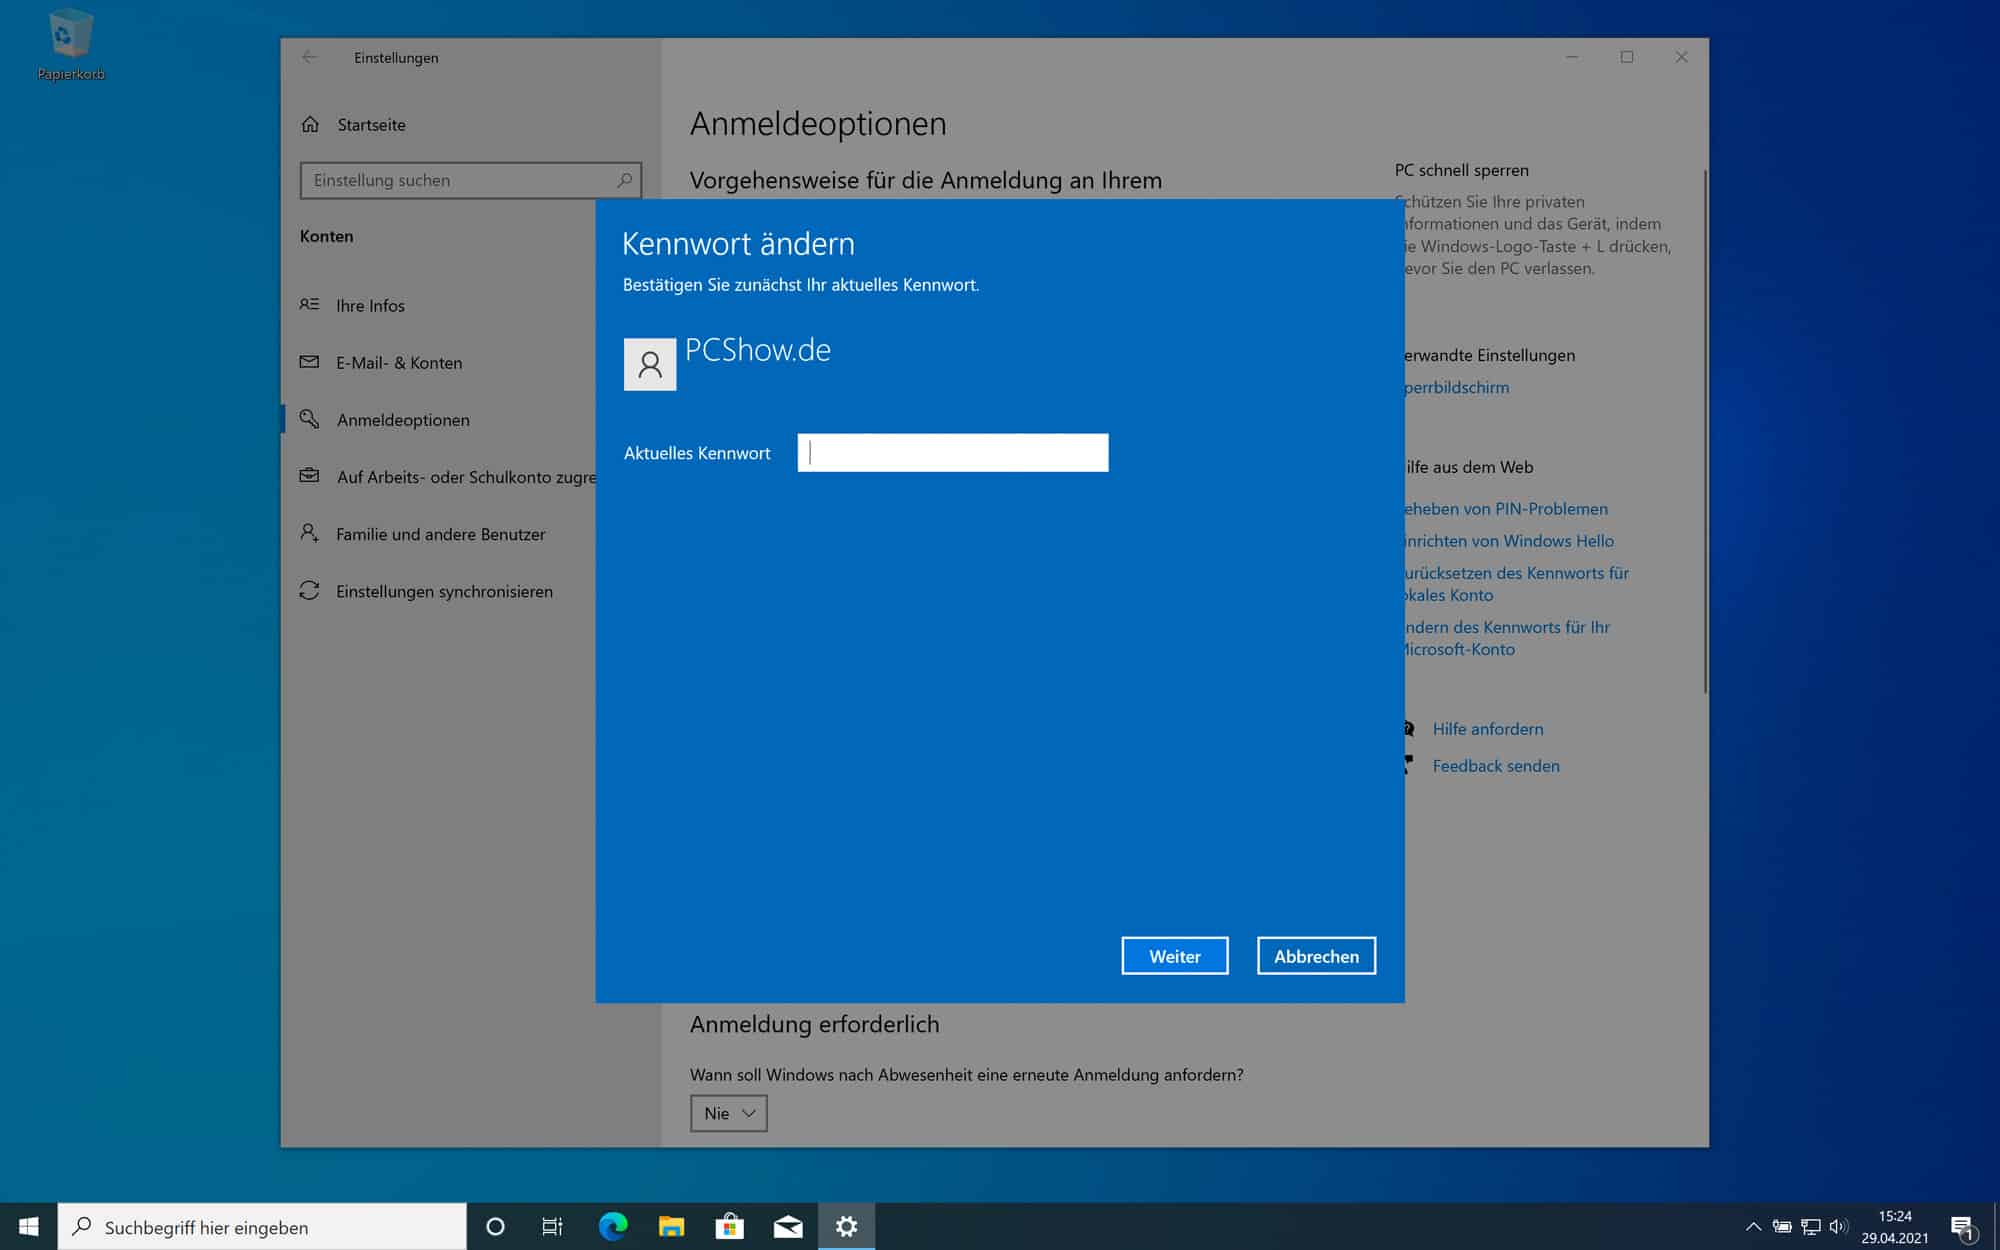The image size is (2000, 1250).
Task: Click the back arrow in Einstellungen window
Action: click(309, 57)
